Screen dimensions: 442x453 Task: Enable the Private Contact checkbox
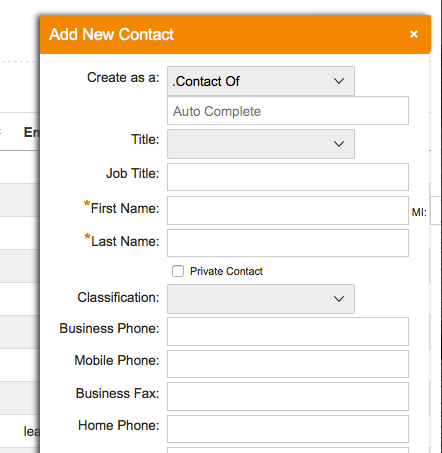(178, 271)
